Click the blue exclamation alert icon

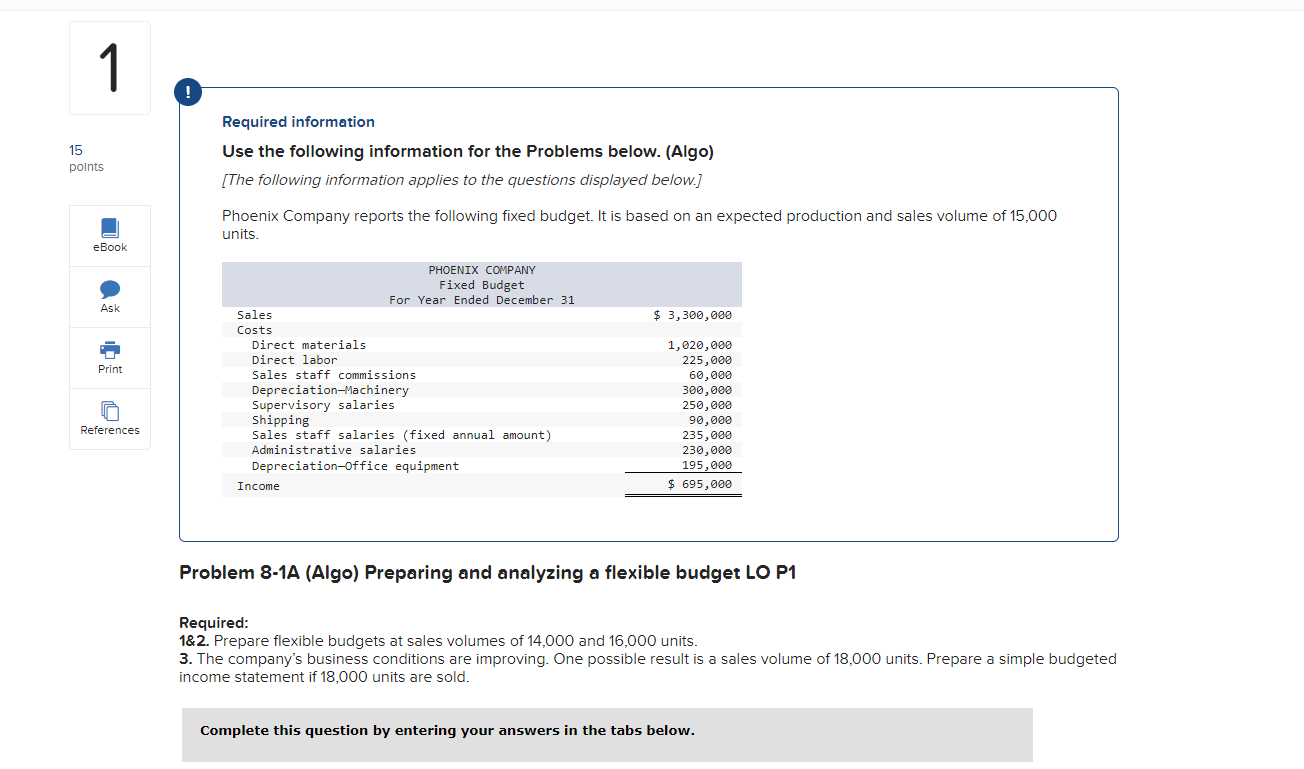(186, 92)
